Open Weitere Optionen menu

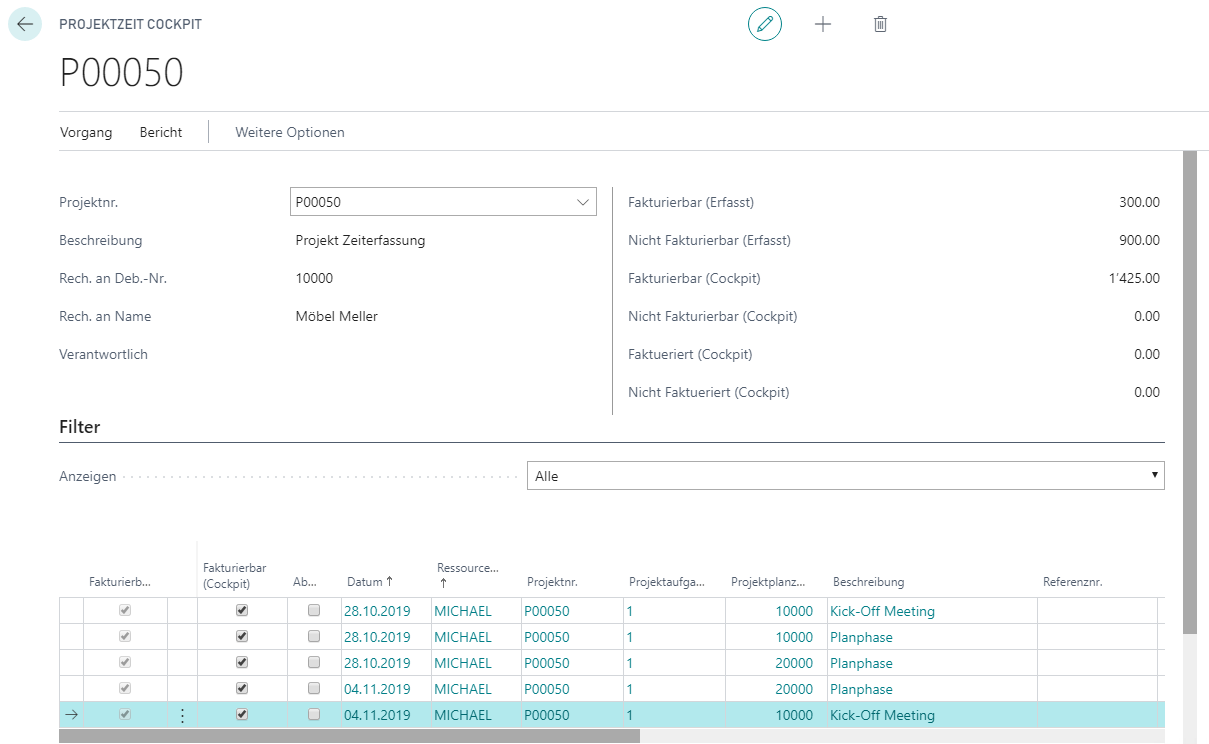[x=290, y=132]
